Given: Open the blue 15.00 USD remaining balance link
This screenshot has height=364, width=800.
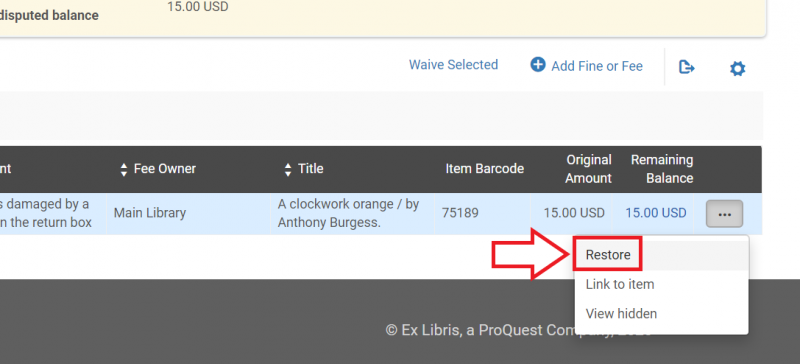Looking at the screenshot, I should 656,213.
